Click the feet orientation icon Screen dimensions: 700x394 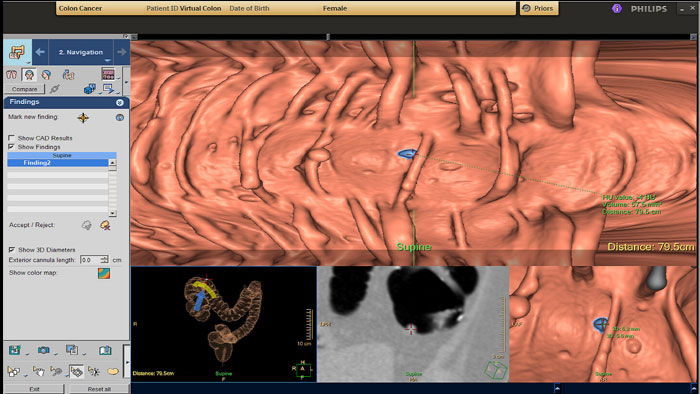coord(11,75)
